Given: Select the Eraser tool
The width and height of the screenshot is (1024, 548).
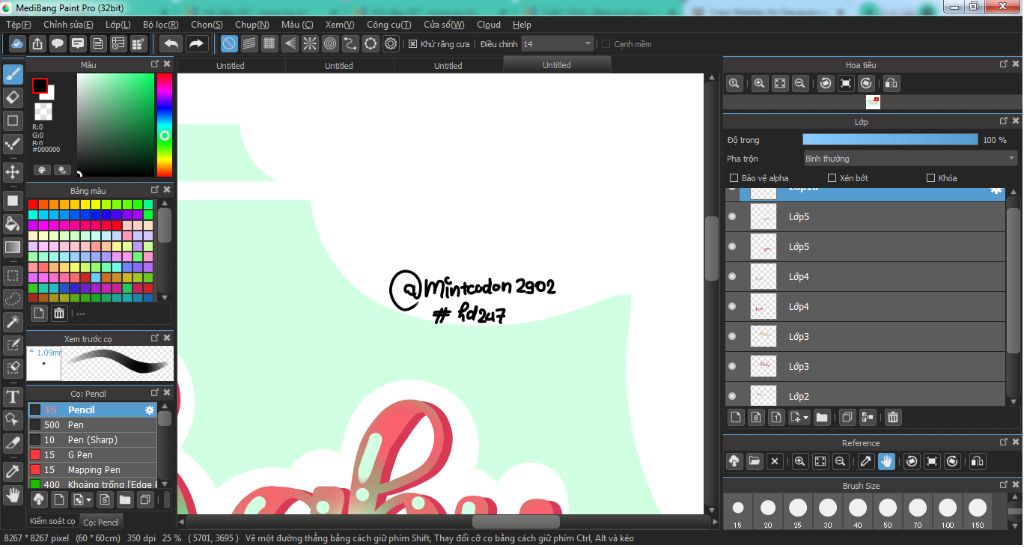Looking at the screenshot, I should click(12, 97).
